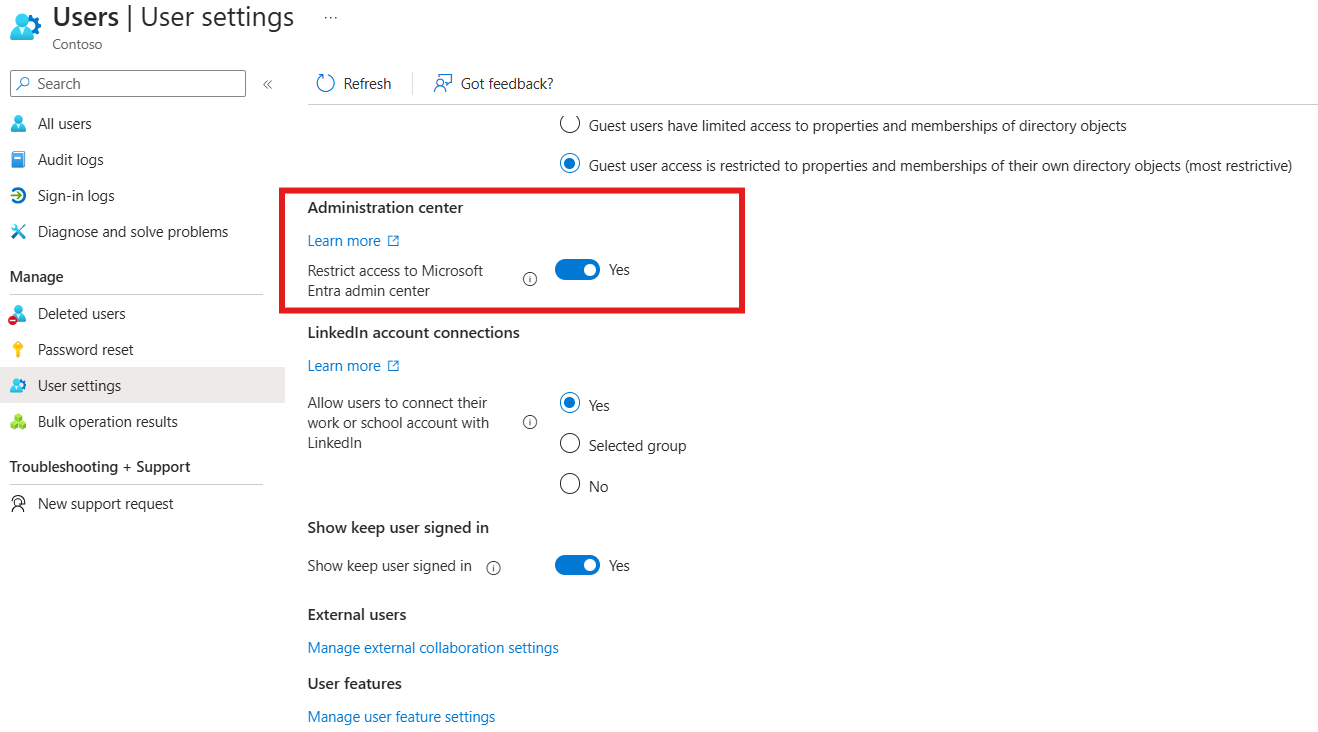Click Refresh on the toolbar
Screen dimensions: 1318x732
[x=353, y=83]
